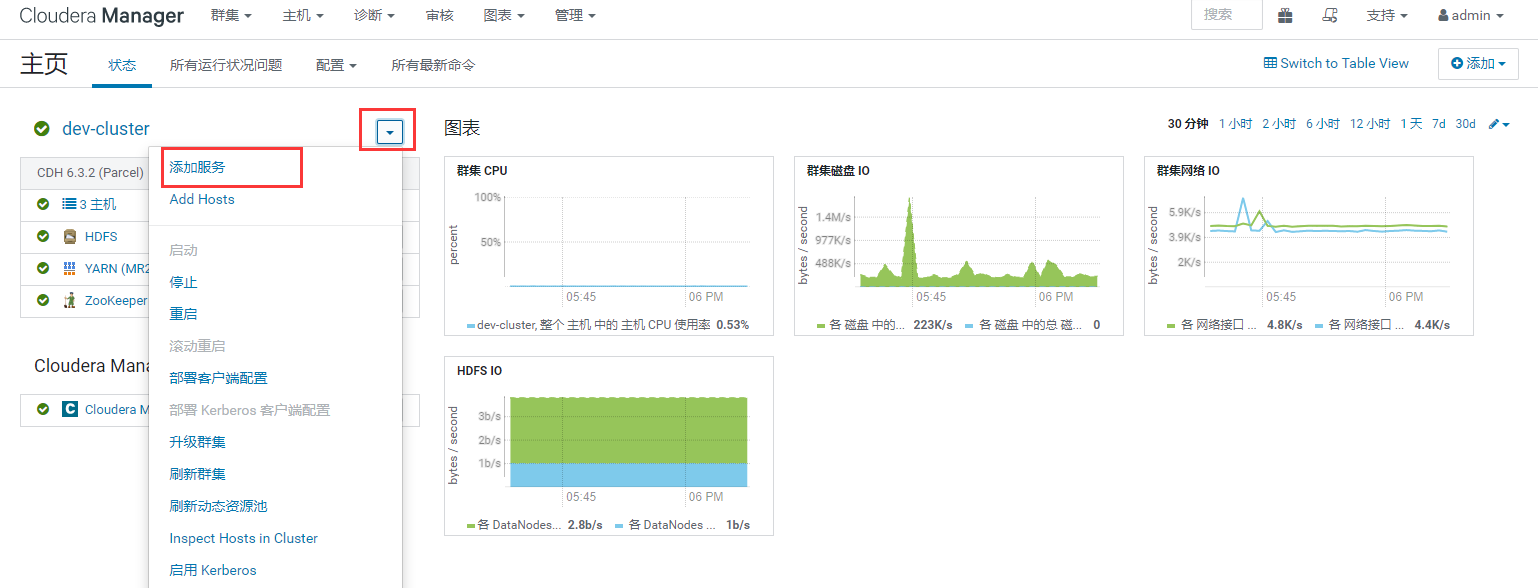Open the 3 主机 link

(x=98, y=204)
